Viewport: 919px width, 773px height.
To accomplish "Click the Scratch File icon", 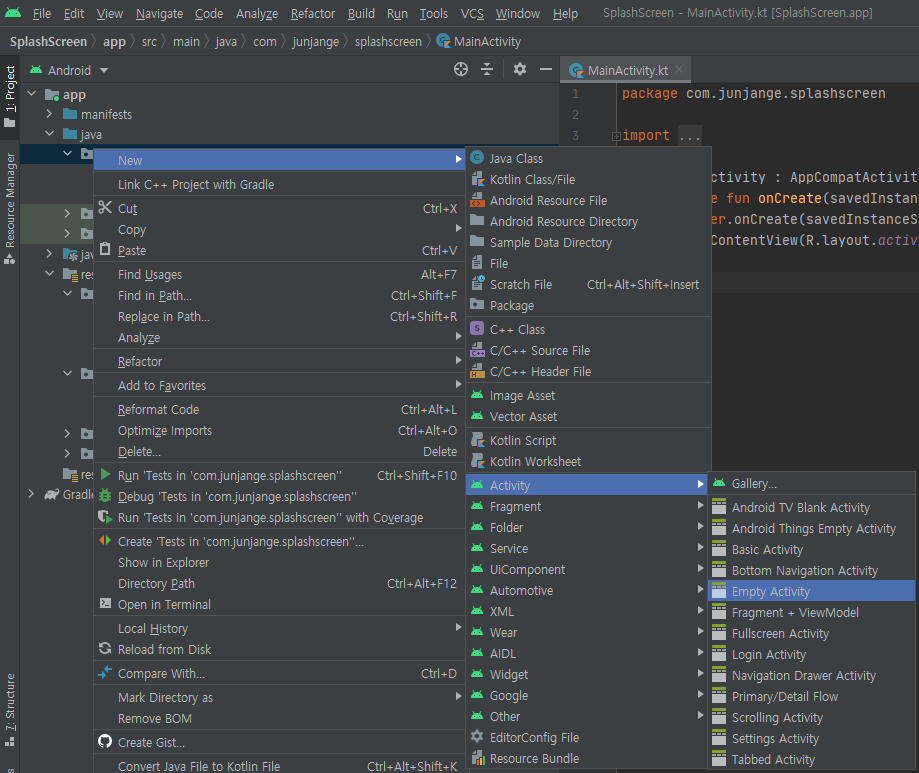I will pyautogui.click(x=478, y=283).
